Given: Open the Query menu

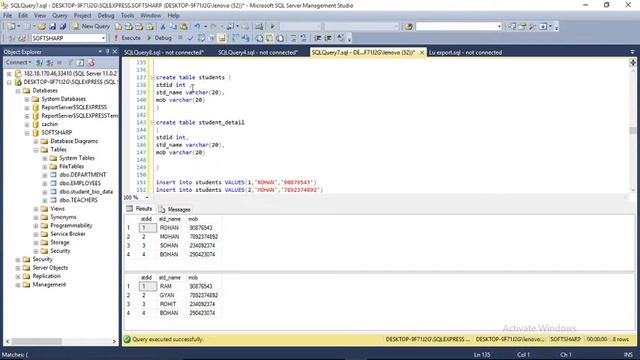Looking at the screenshot, I should 60,15.
